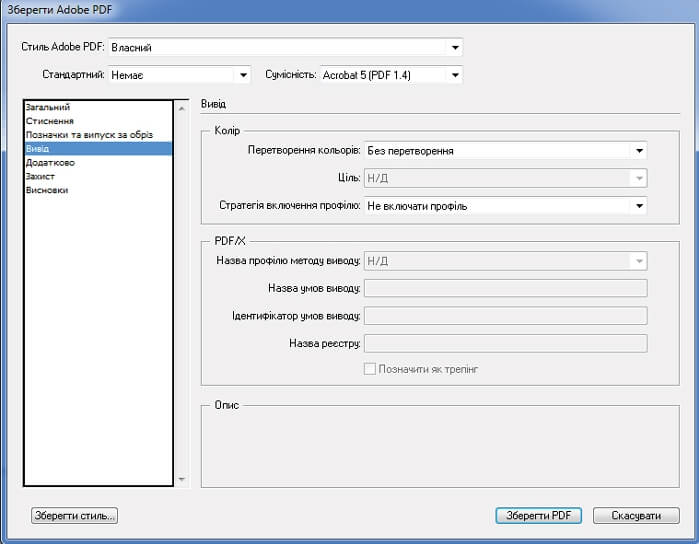The width and height of the screenshot is (699, 544).
Task: Click the Скасувати button
Action: click(x=636, y=516)
